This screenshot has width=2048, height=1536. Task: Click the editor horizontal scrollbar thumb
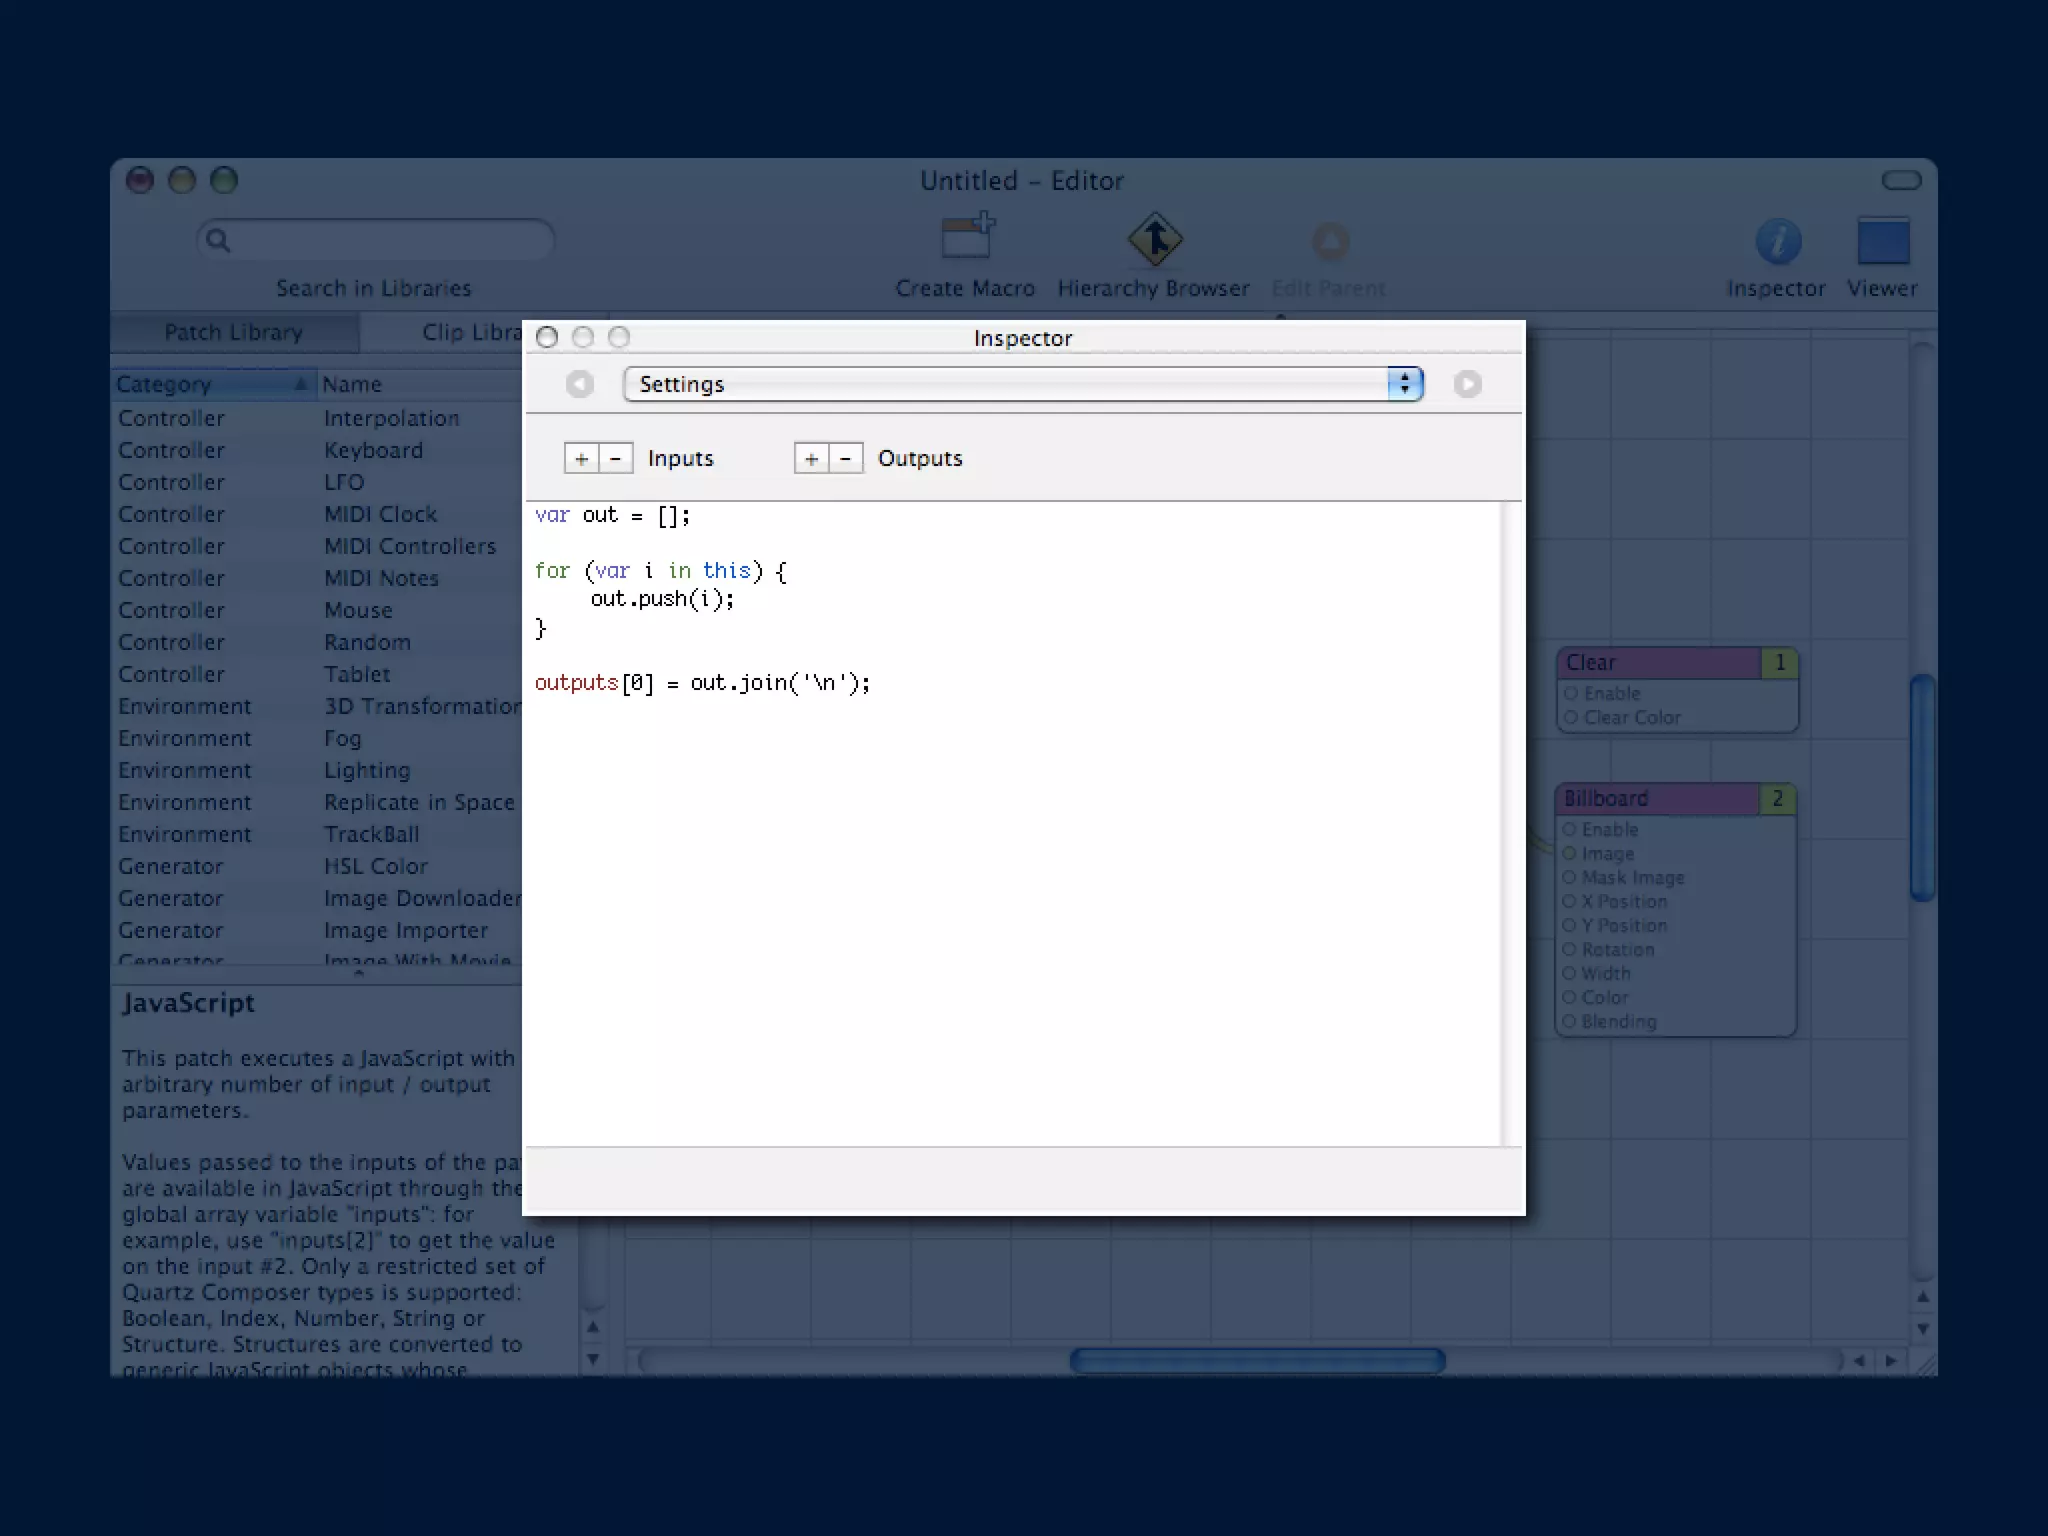[x=1257, y=1361]
